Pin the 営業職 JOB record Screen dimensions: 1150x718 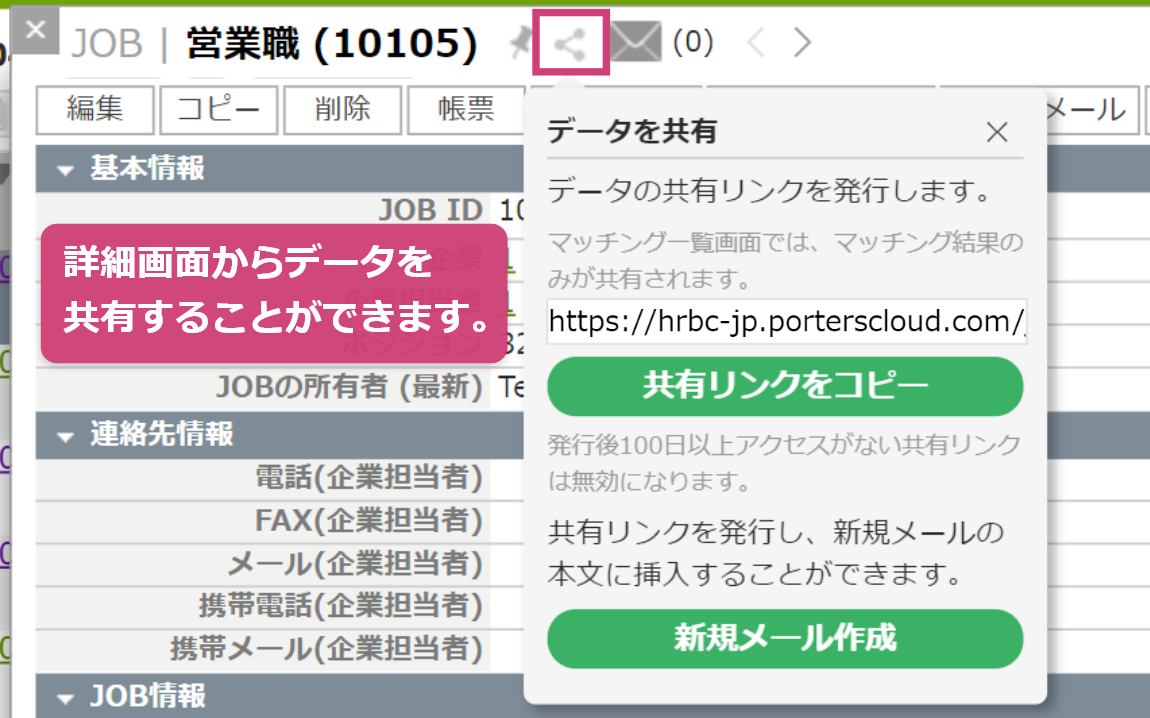click(522, 42)
